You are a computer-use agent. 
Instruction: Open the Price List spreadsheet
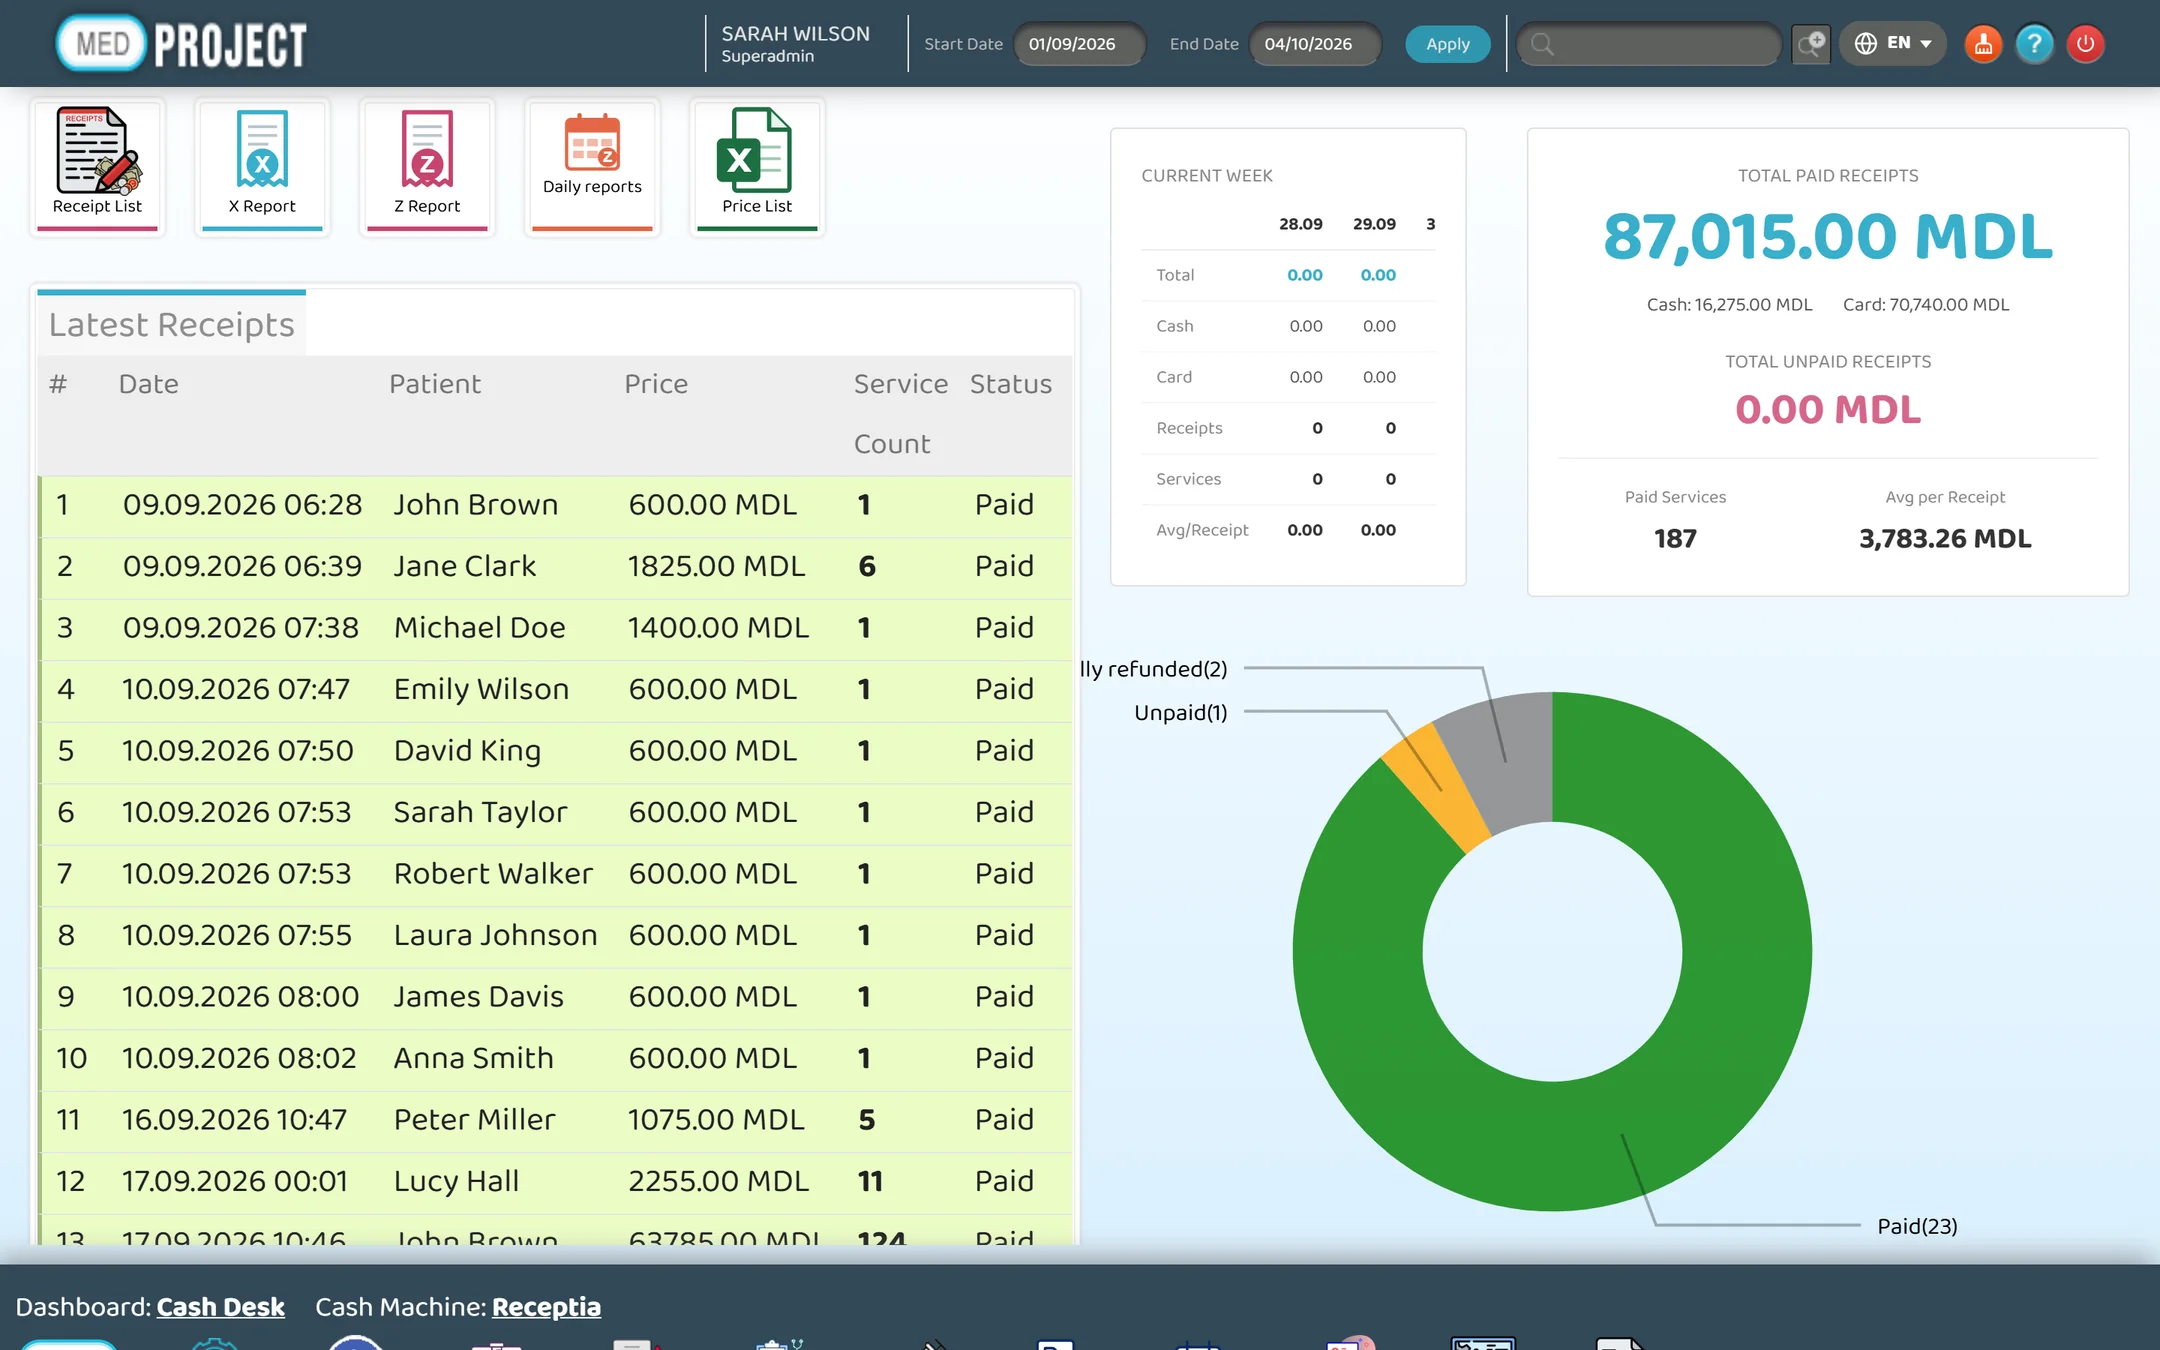click(757, 166)
